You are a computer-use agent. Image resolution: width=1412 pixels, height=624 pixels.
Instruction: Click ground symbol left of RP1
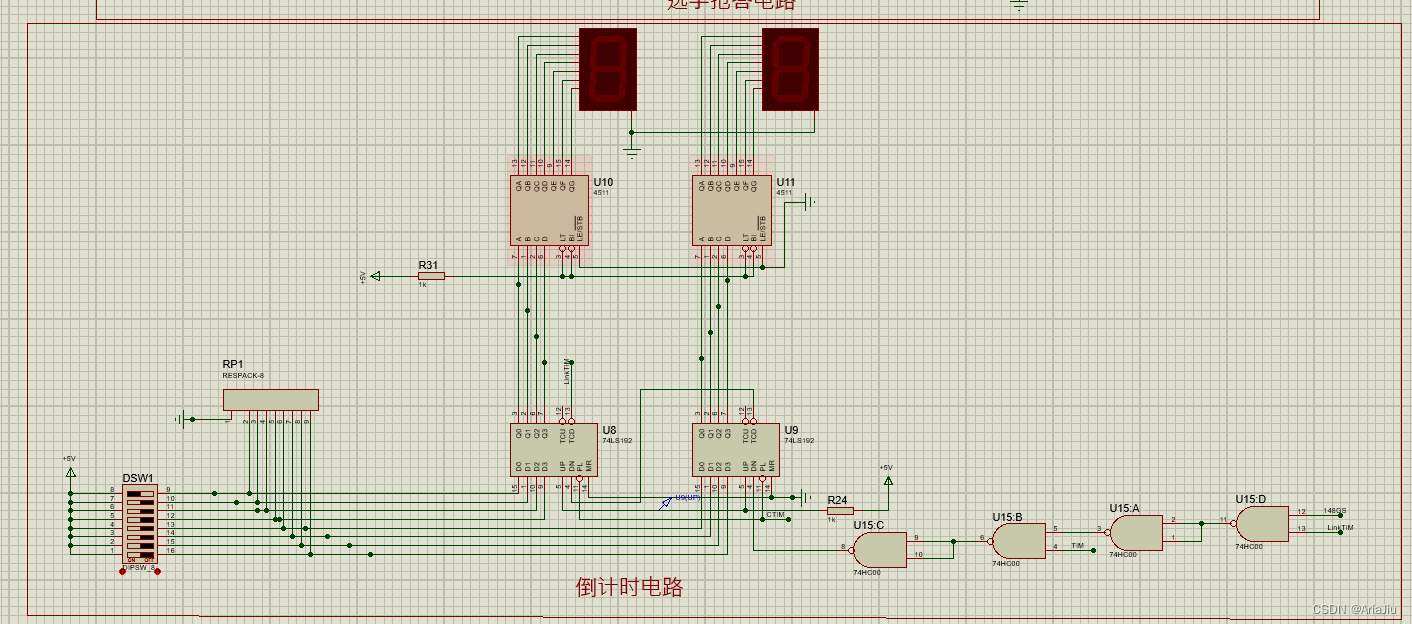pyautogui.click(x=180, y=419)
